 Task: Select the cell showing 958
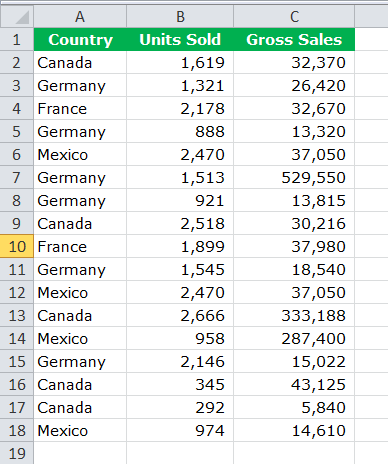(x=180, y=338)
